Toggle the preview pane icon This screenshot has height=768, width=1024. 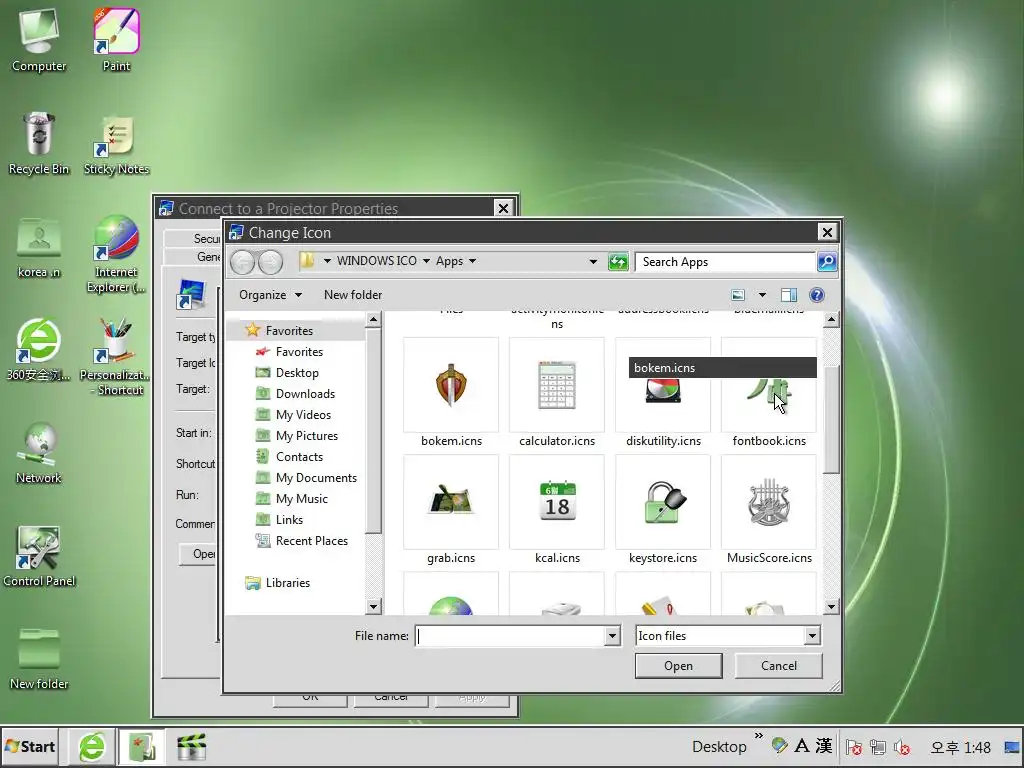click(x=789, y=295)
